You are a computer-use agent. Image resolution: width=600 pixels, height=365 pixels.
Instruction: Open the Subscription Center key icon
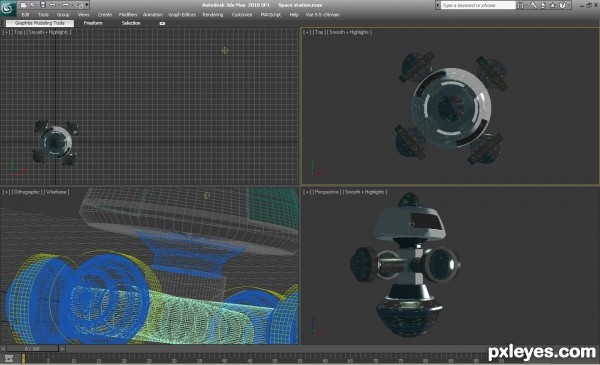(x=533, y=5)
